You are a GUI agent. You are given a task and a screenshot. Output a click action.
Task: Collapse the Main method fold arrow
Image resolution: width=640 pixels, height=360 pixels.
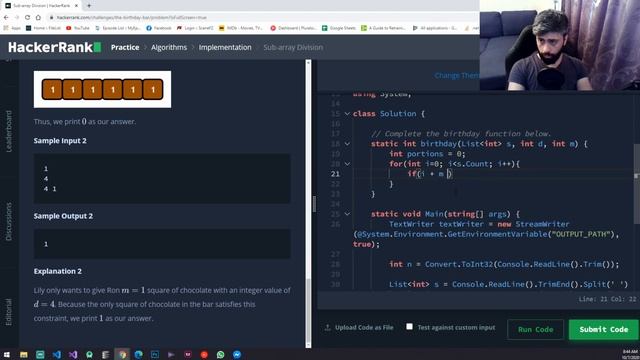(347, 214)
